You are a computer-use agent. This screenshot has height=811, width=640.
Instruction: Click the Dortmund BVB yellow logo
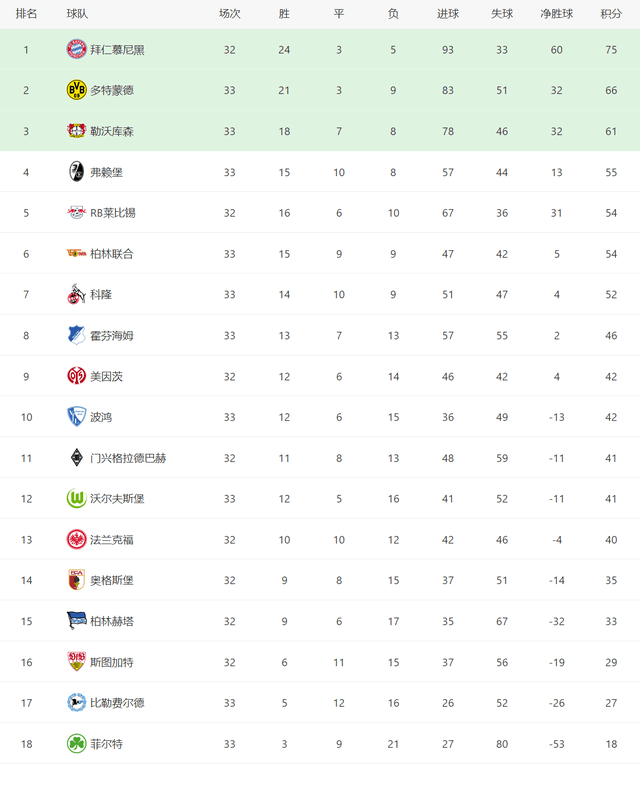tap(76, 90)
